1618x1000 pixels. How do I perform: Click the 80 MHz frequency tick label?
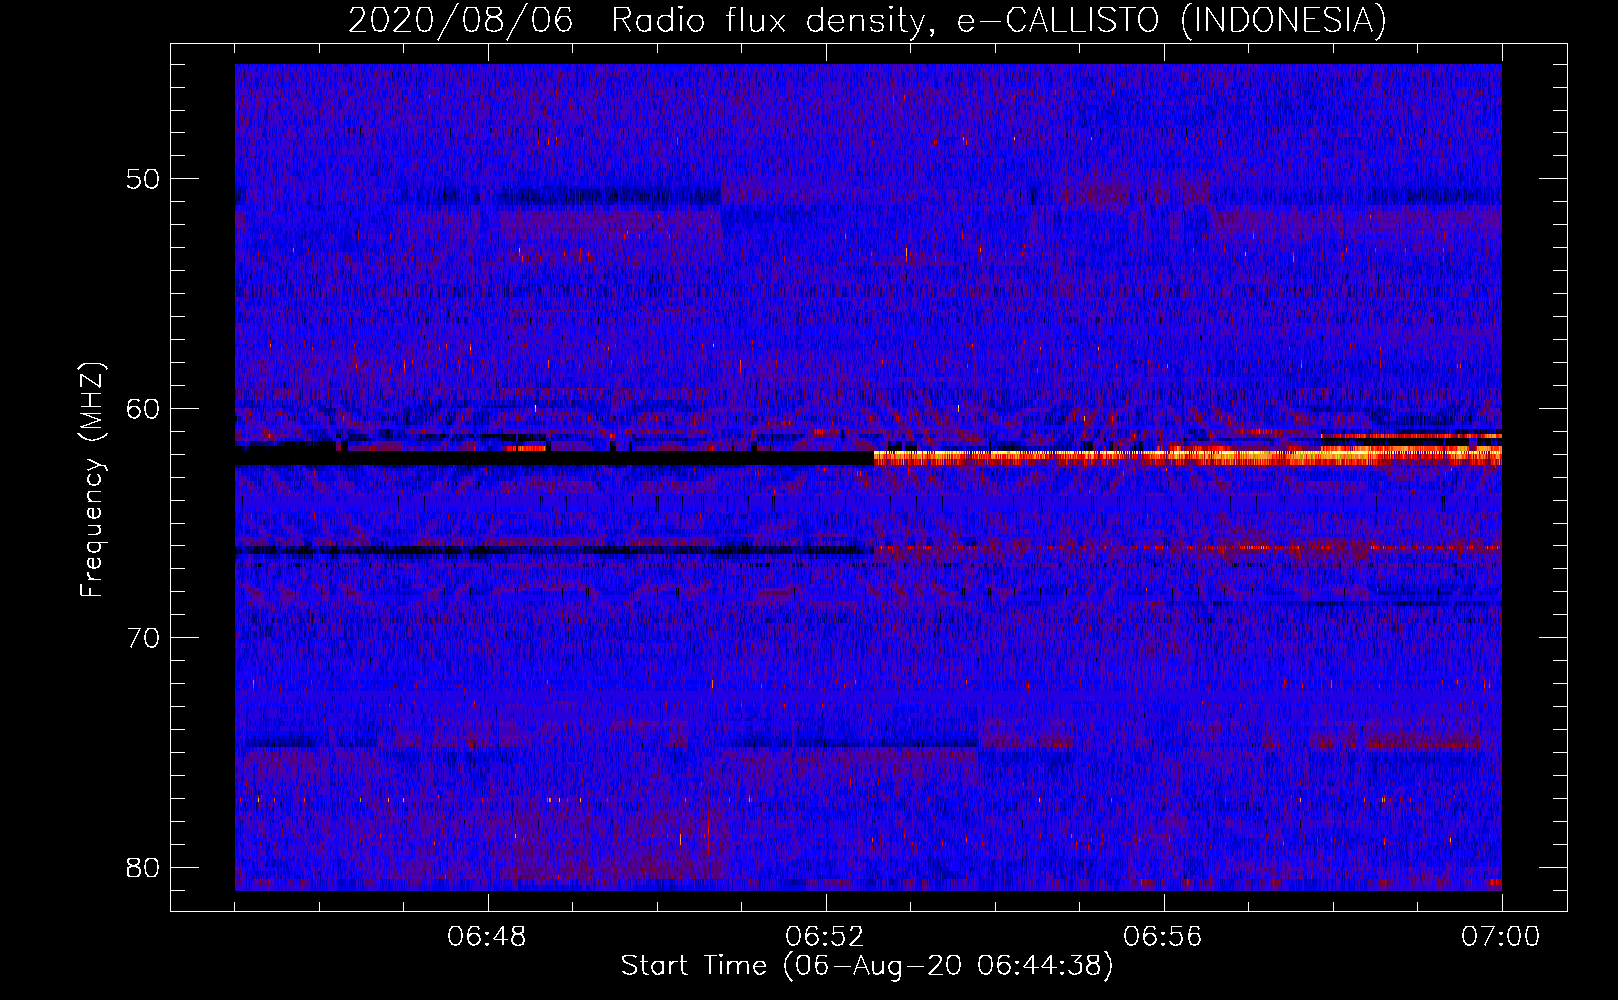point(144,866)
